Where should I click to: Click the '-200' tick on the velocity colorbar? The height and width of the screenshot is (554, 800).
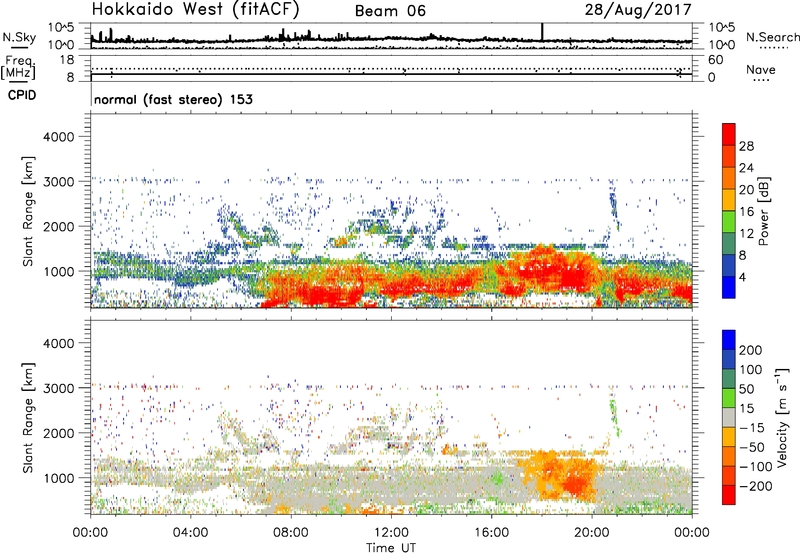756,486
